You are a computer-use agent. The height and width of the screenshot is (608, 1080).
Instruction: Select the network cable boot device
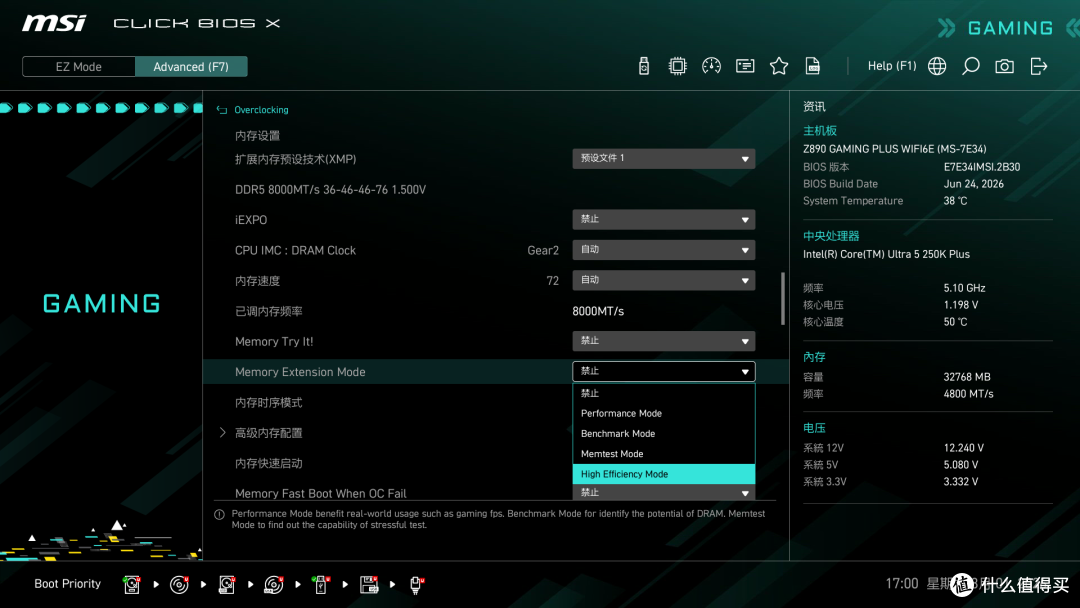point(416,585)
